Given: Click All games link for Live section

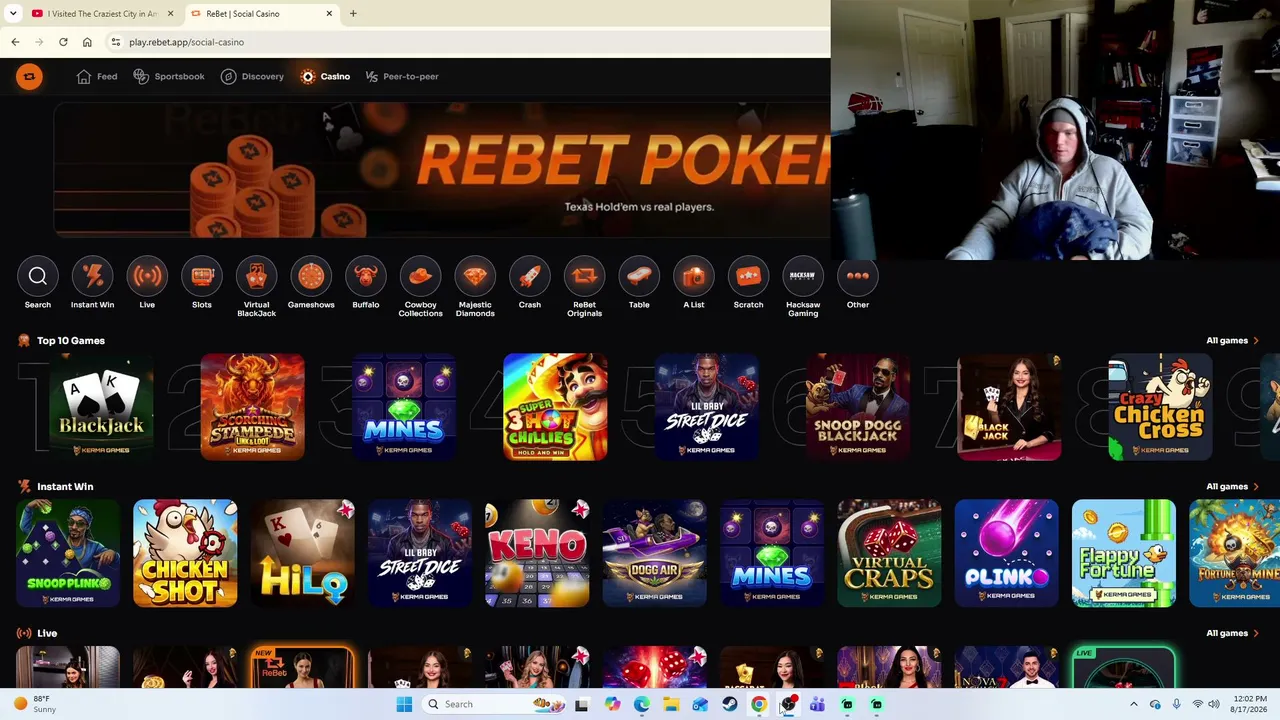Looking at the screenshot, I should (x=1232, y=633).
